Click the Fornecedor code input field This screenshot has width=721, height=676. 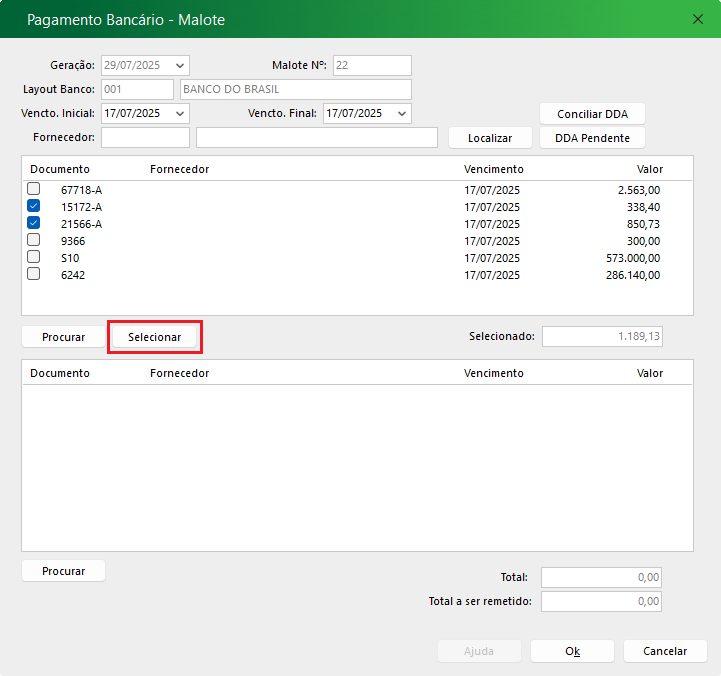pyautogui.click(x=145, y=138)
